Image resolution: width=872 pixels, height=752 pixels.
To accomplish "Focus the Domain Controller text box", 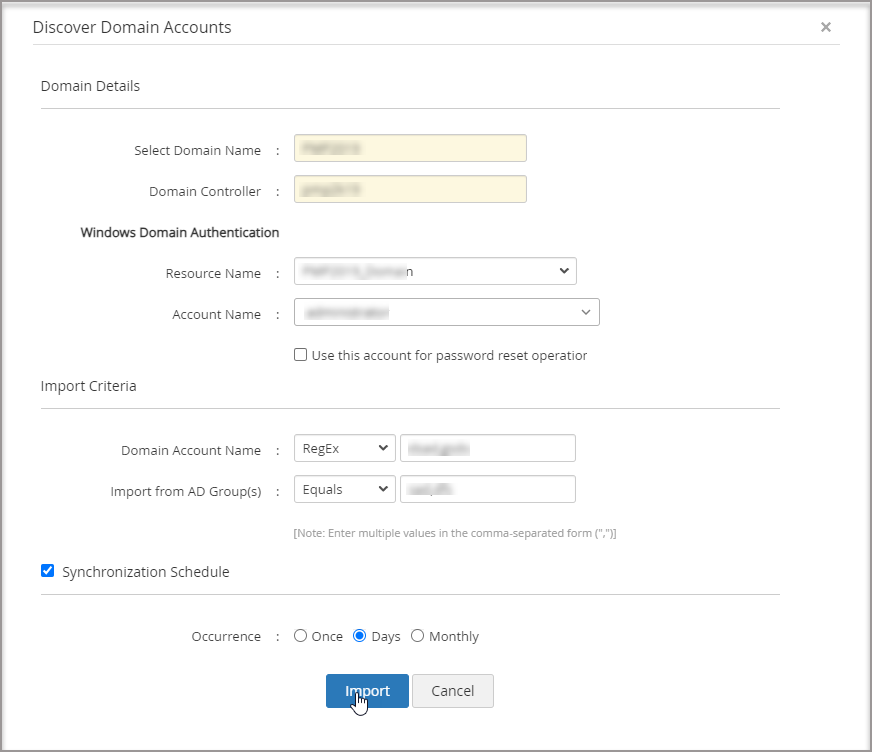I will click(410, 190).
